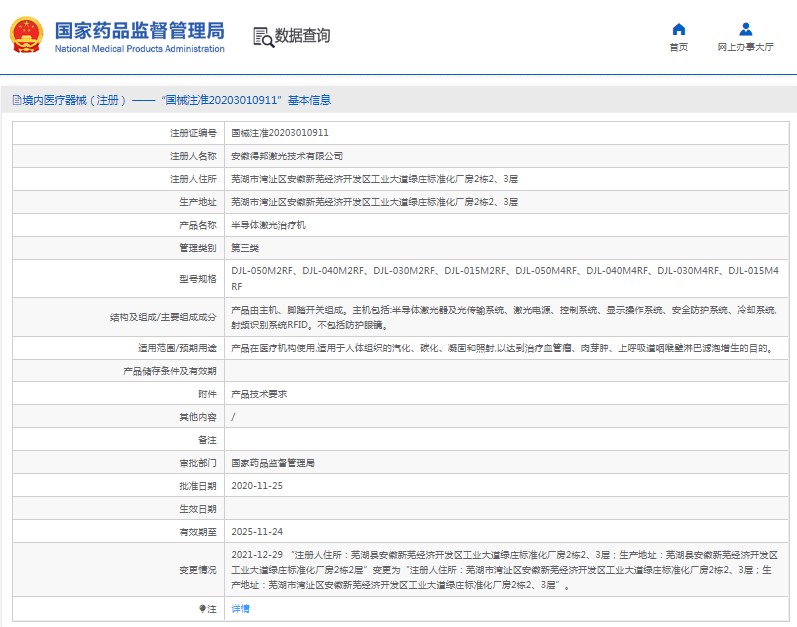This screenshot has width=797, height=627.
Task: Click the 注册人住所 address value
Action: (375, 179)
